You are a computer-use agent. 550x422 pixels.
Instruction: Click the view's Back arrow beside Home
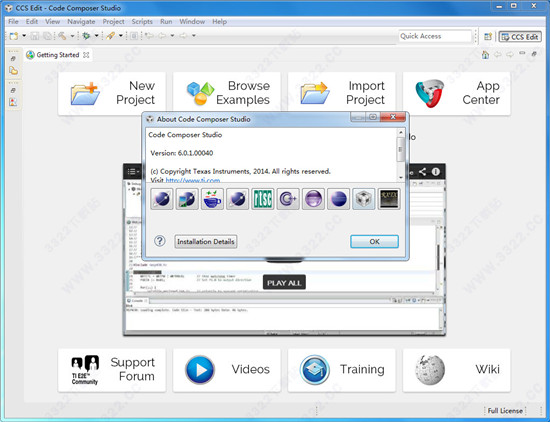pyautogui.click(x=498, y=55)
